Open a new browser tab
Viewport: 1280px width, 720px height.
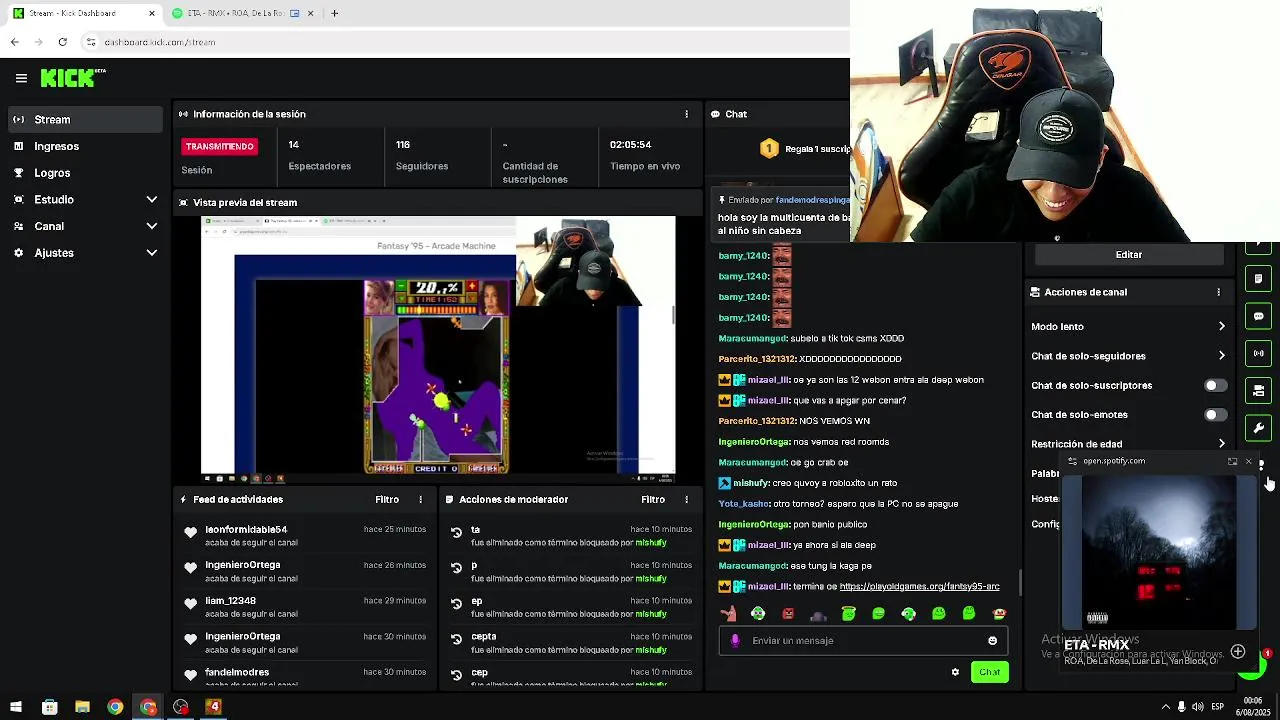point(334,13)
